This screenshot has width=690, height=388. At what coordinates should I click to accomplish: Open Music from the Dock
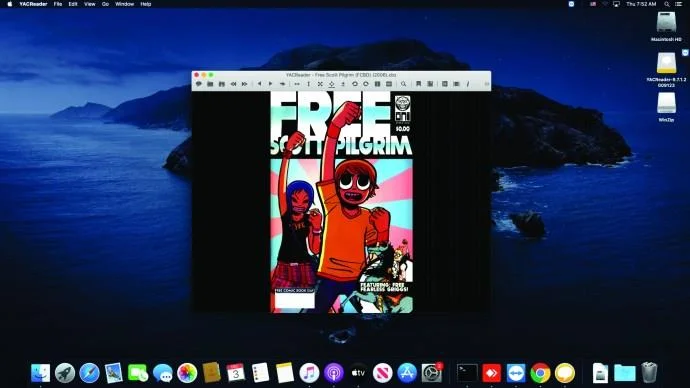pyautogui.click(x=309, y=373)
